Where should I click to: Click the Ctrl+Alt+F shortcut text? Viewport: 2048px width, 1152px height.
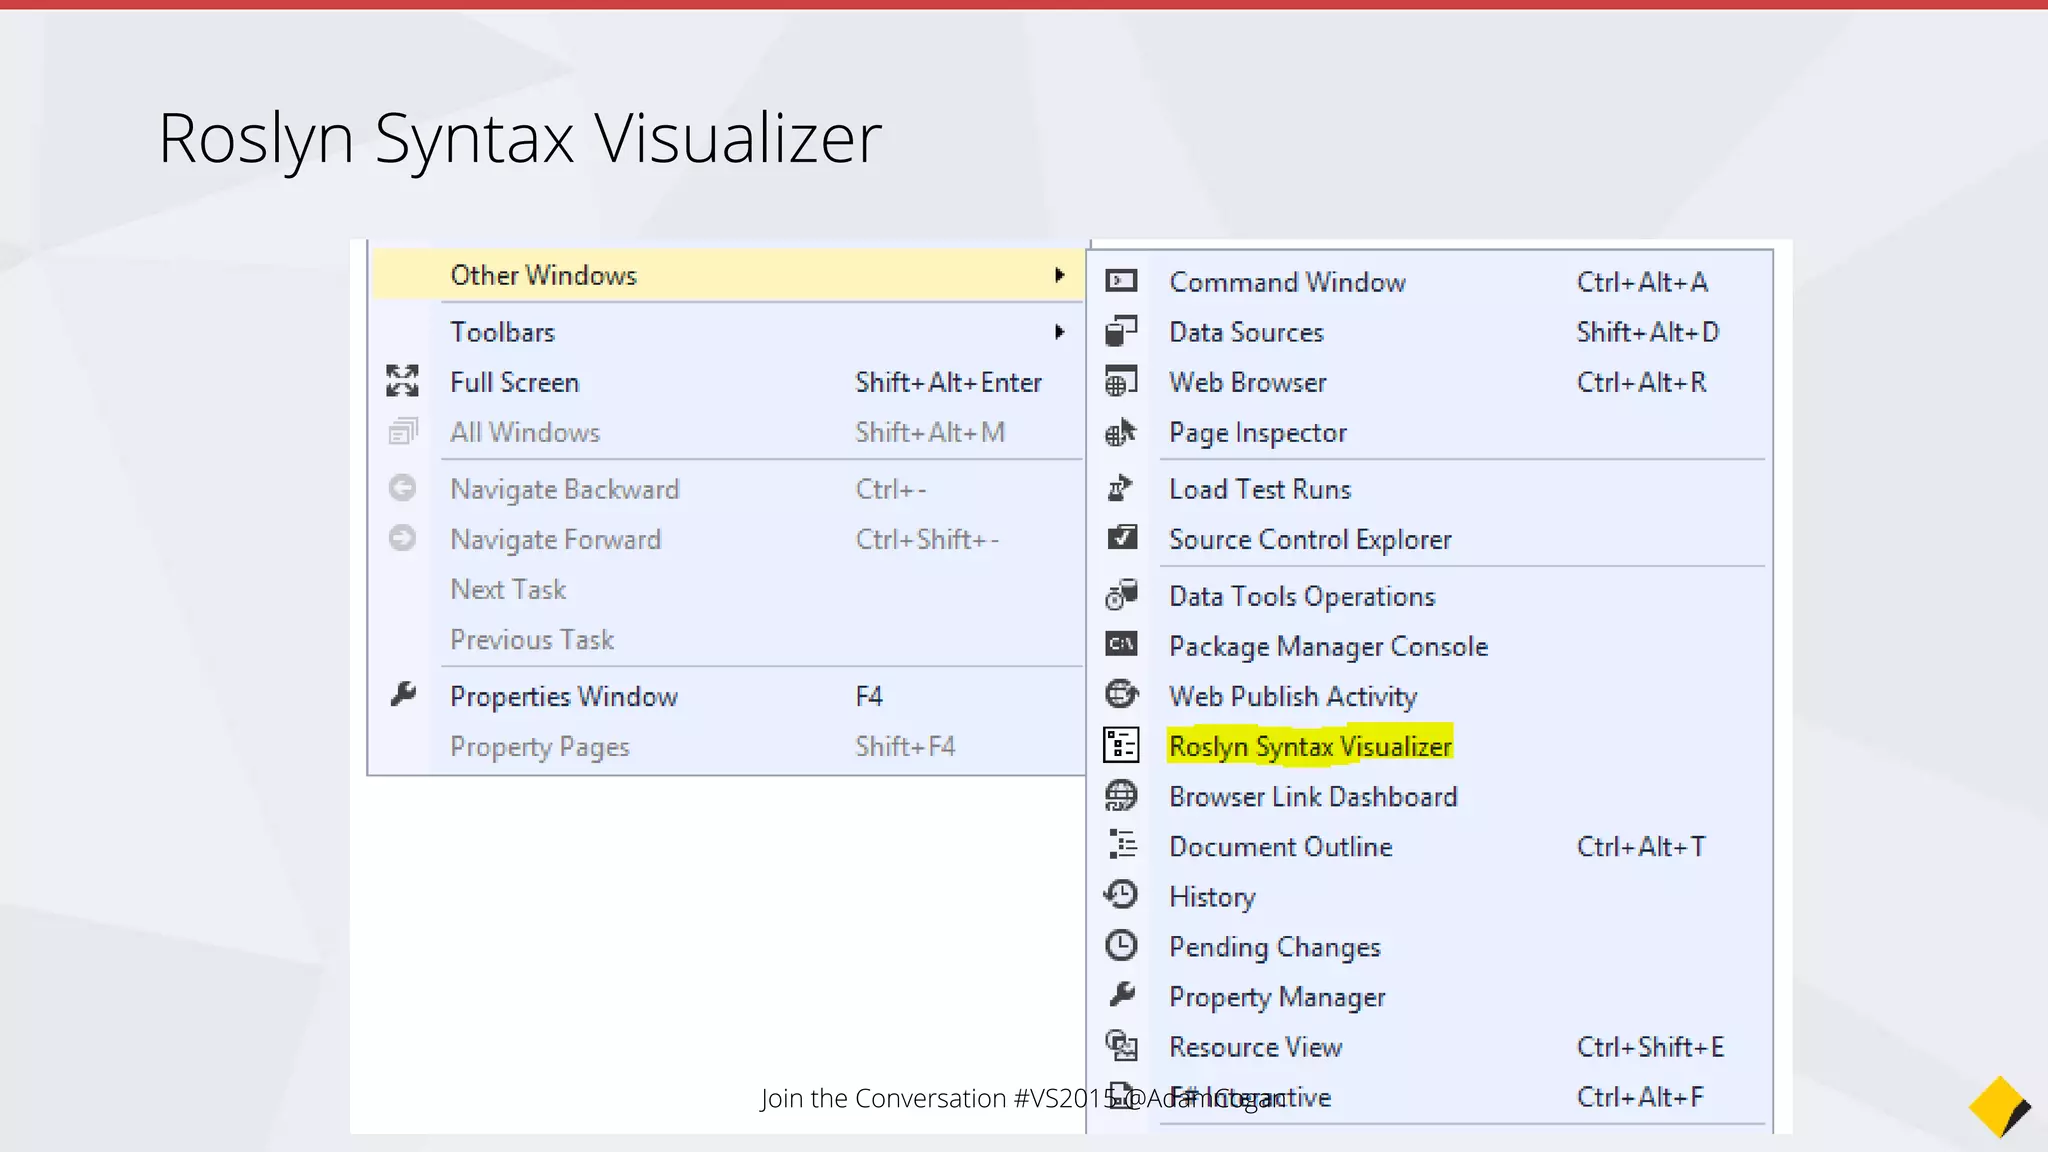tap(1640, 1096)
